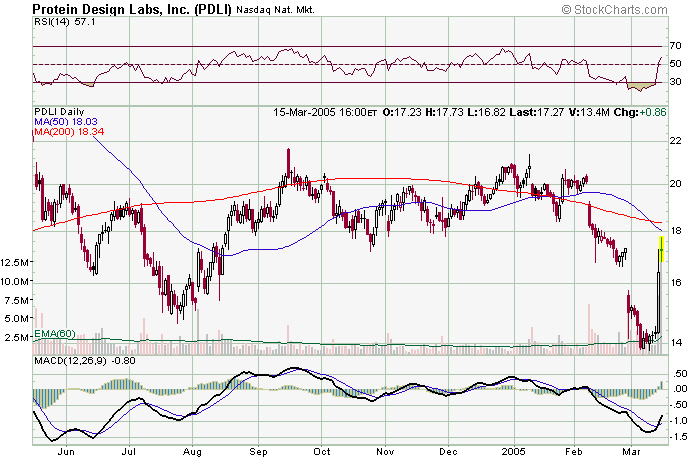The width and height of the screenshot is (700, 462).
Task: Click the H:17.73 high value
Action: [444, 112]
